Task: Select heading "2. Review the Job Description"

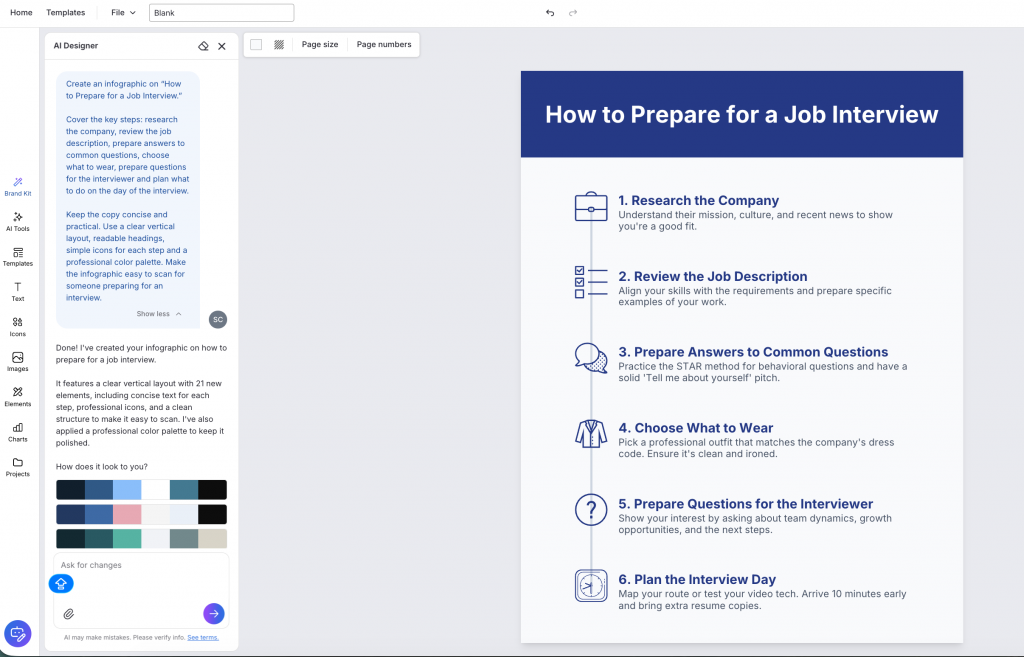Action: click(712, 276)
